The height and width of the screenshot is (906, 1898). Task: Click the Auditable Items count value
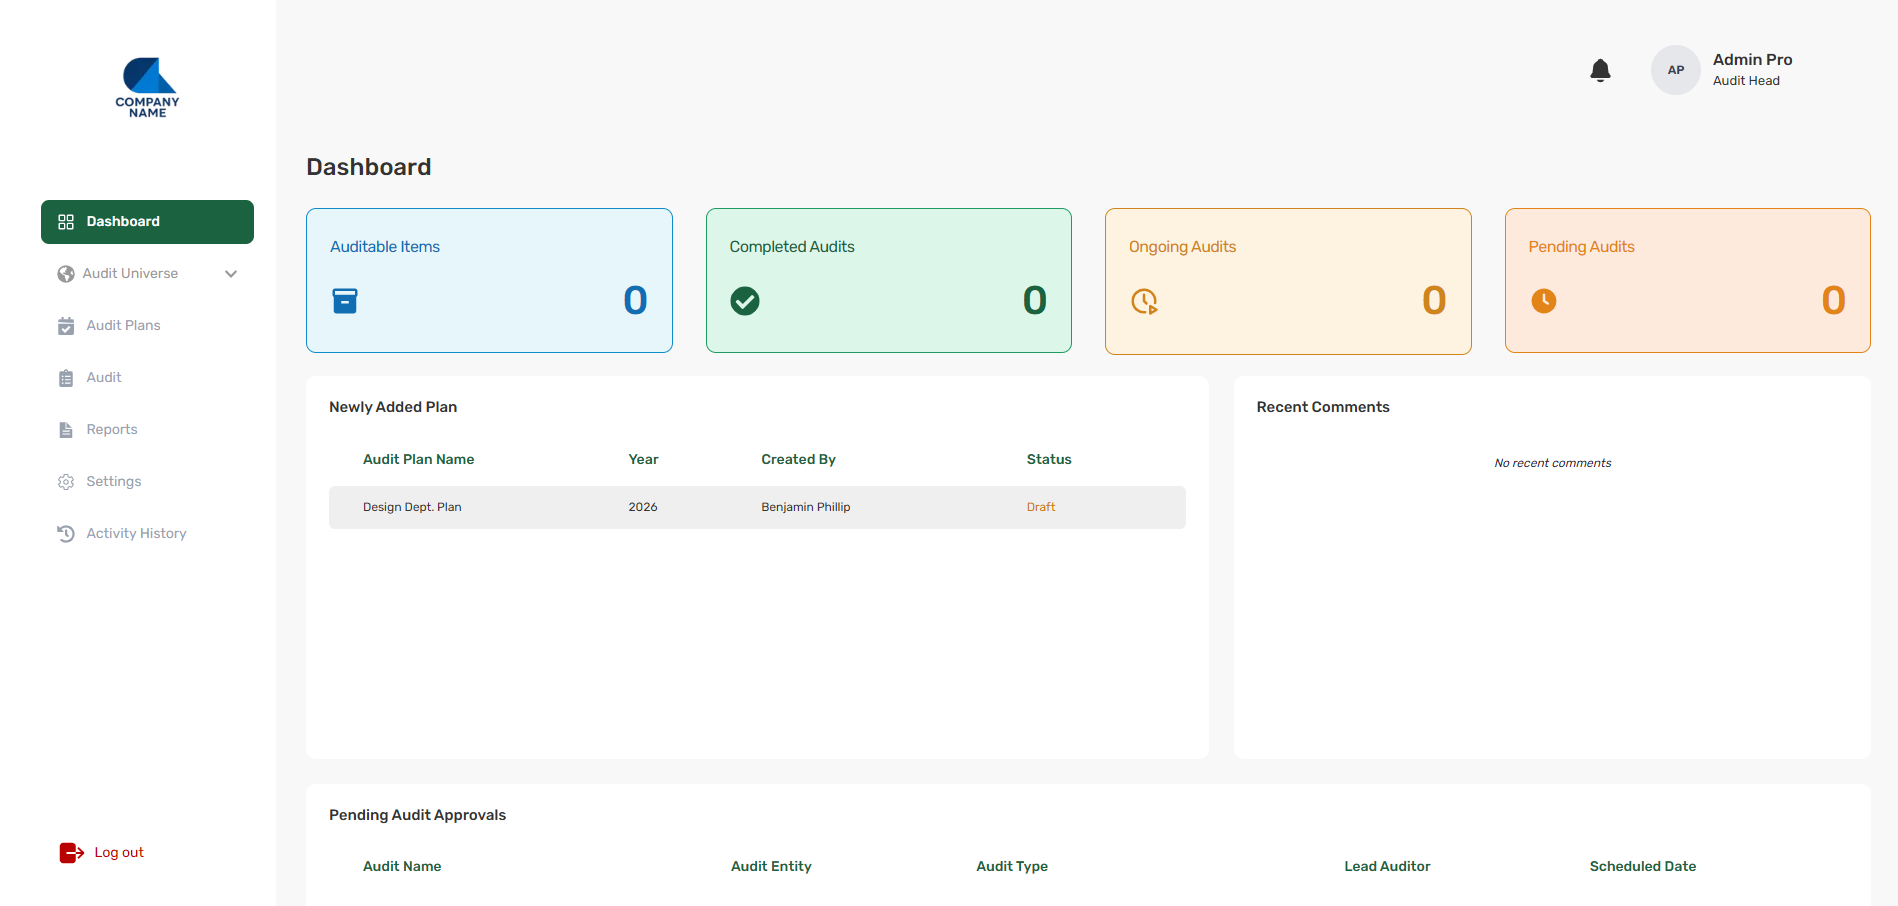pyautogui.click(x=635, y=301)
